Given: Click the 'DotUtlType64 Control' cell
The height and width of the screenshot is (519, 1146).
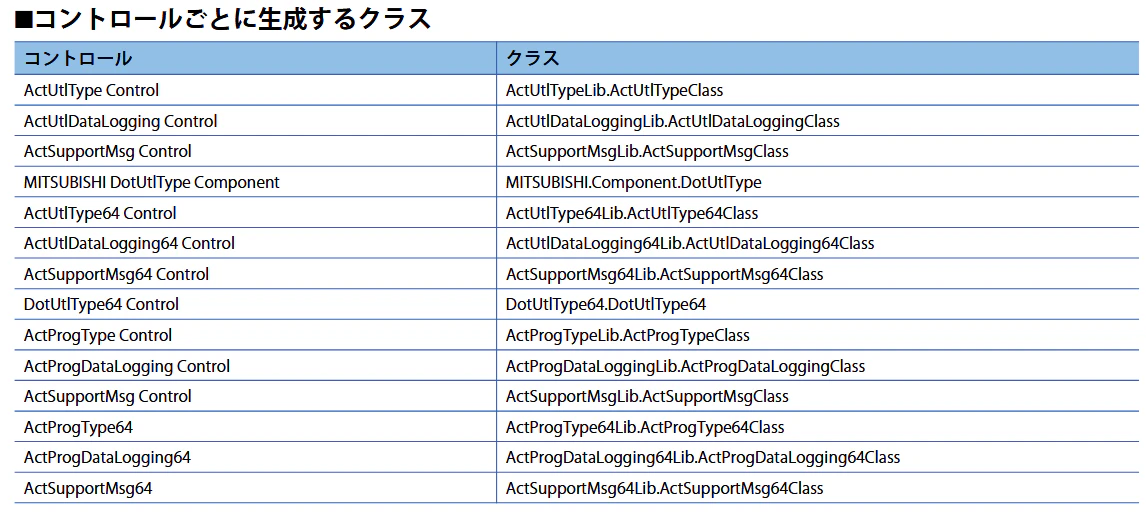Looking at the screenshot, I should [x=255, y=304].
